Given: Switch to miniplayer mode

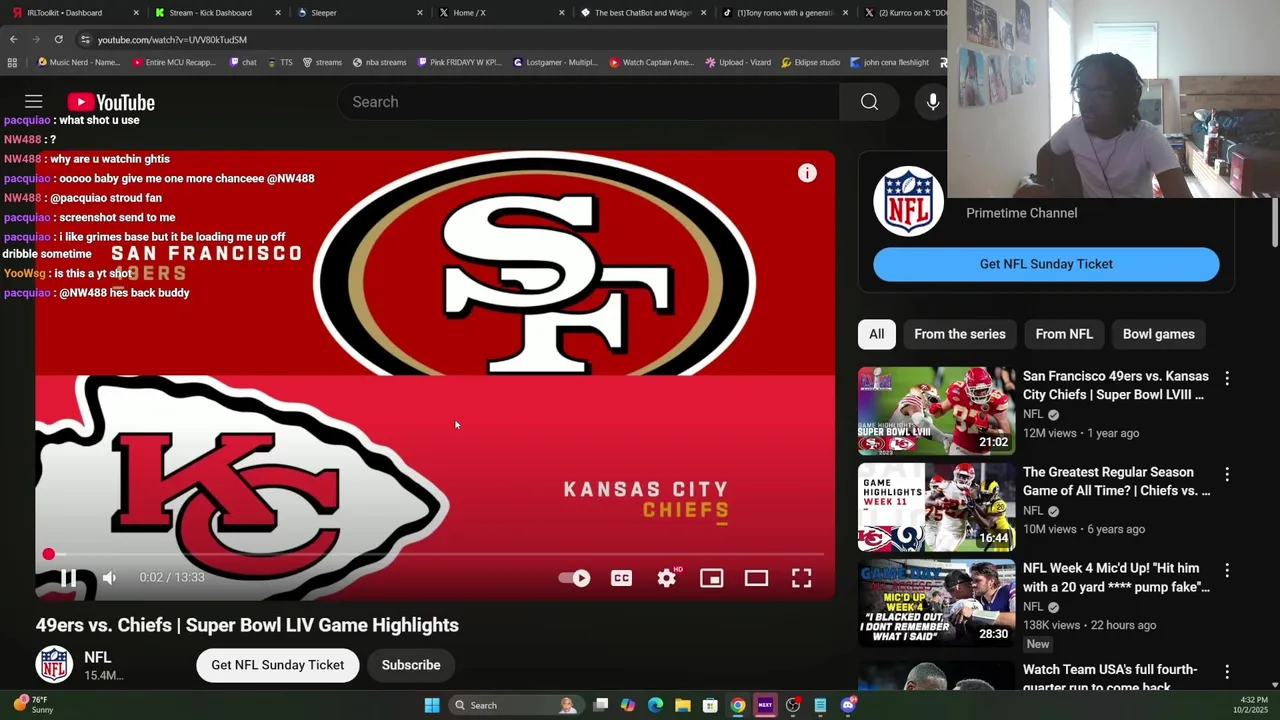Looking at the screenshot, I should [x=711, y=578].
